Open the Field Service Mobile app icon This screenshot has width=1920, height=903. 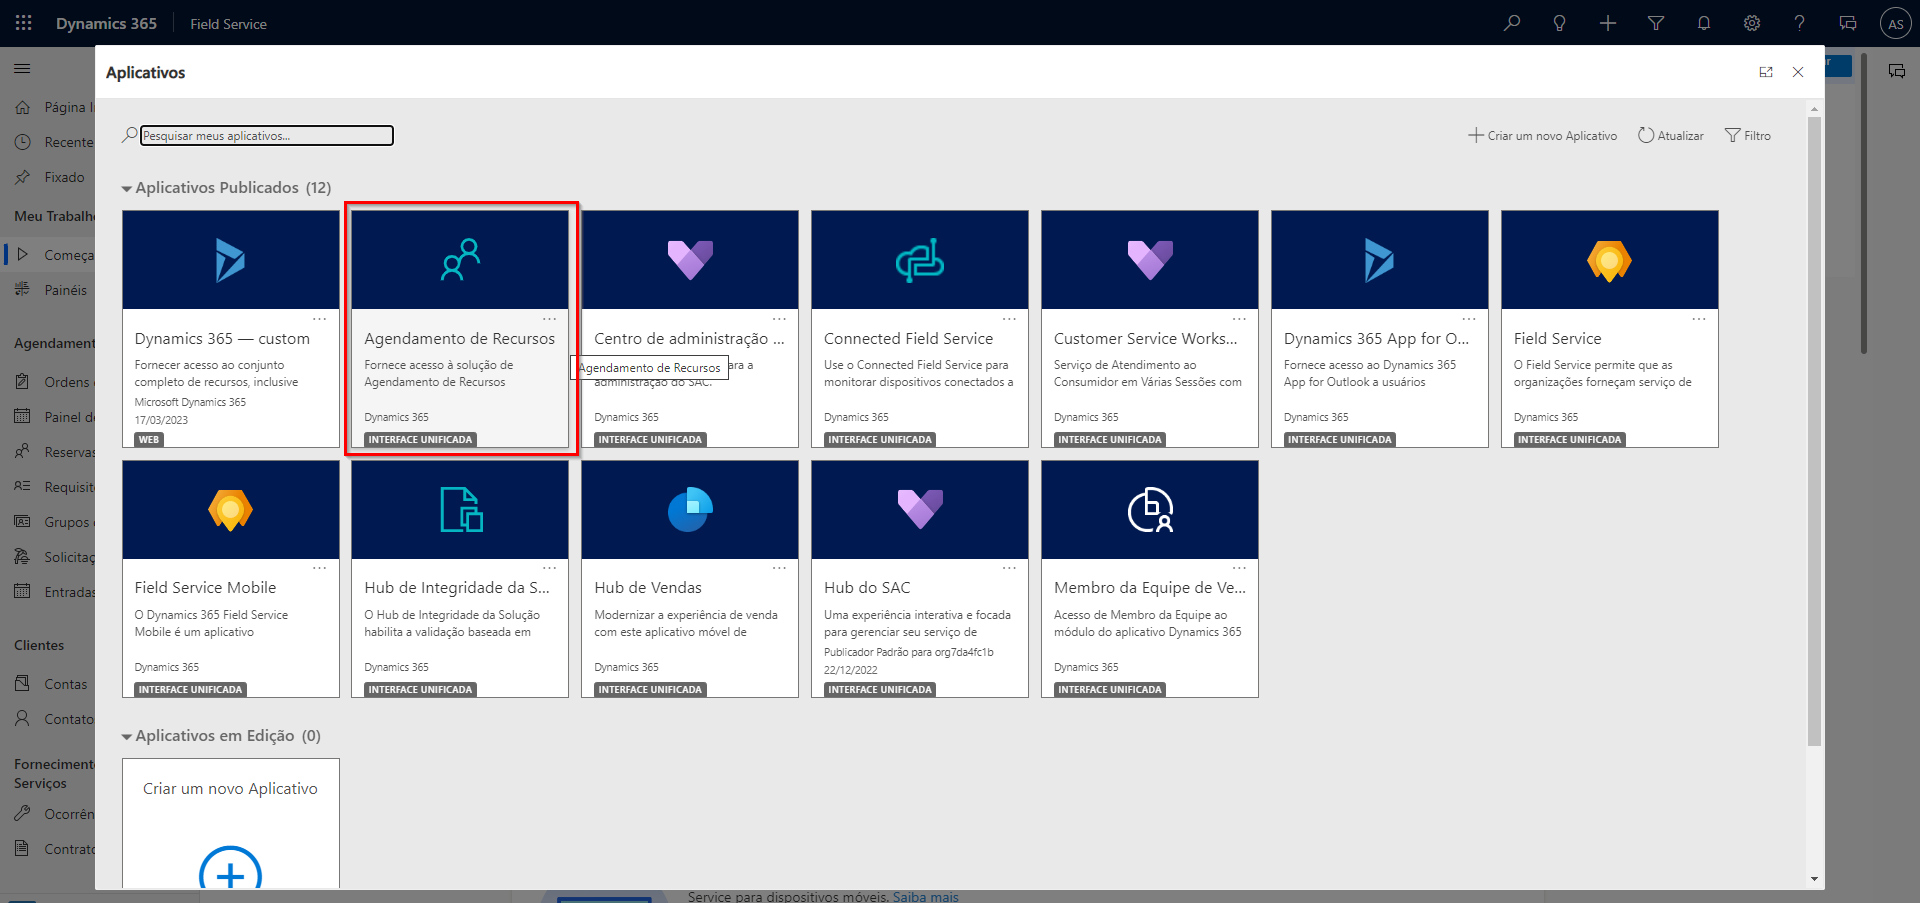(230, 510)
